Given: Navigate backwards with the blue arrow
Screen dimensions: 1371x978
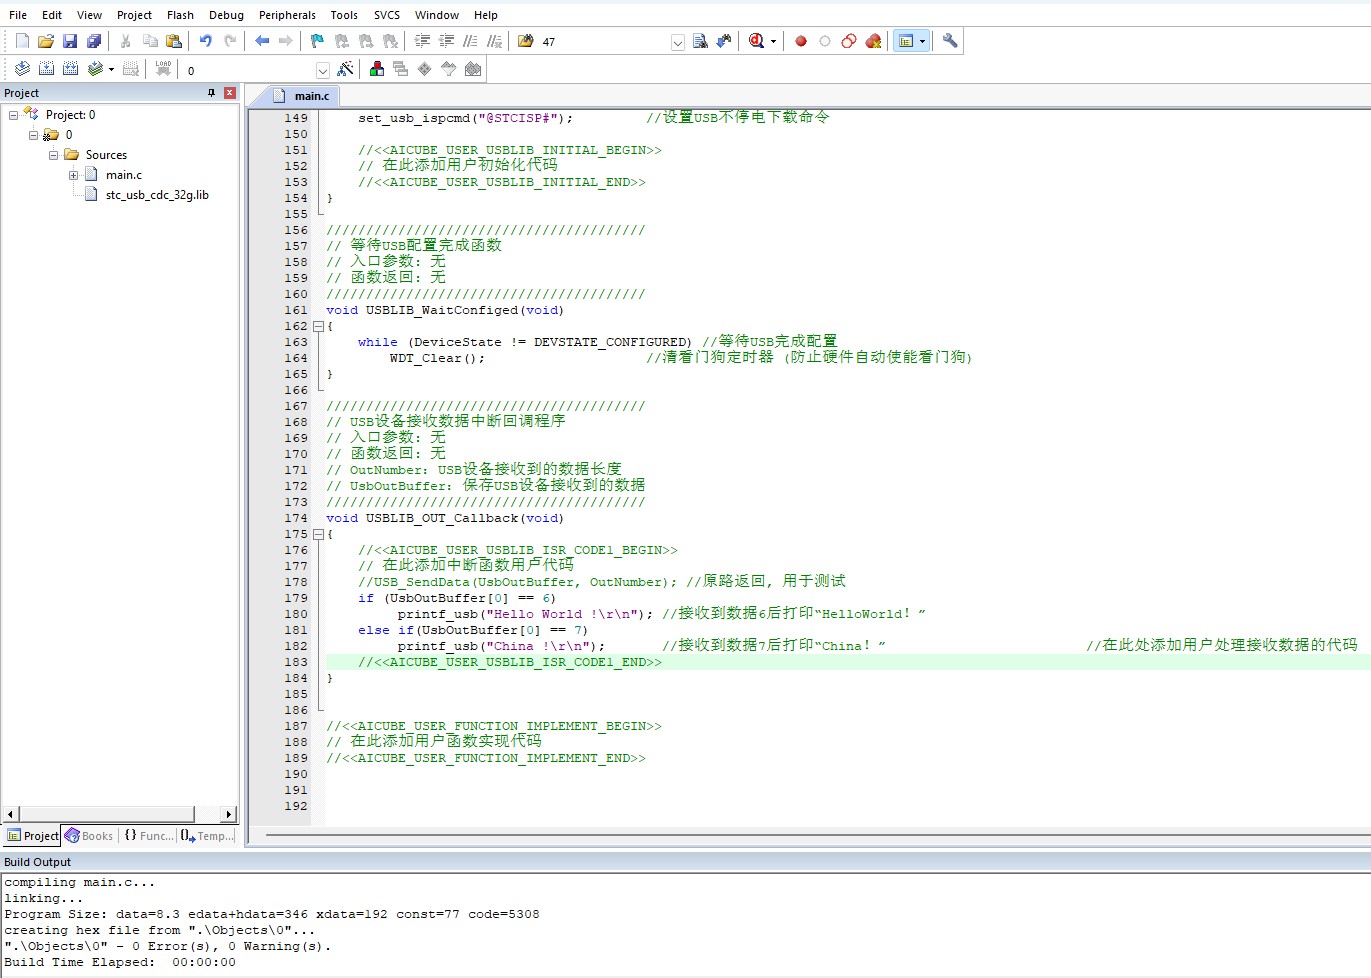Looking at the screenshot, I should [262, 41].
